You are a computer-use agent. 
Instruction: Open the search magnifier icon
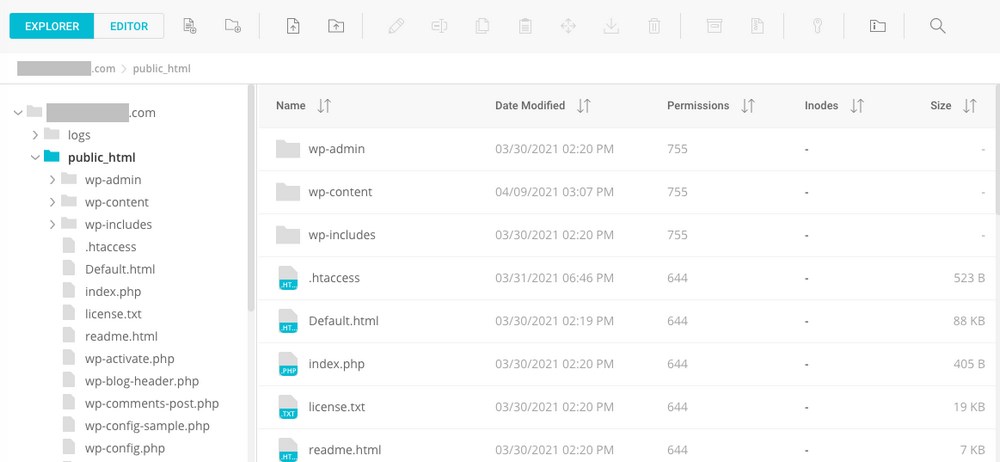(938, 26)
